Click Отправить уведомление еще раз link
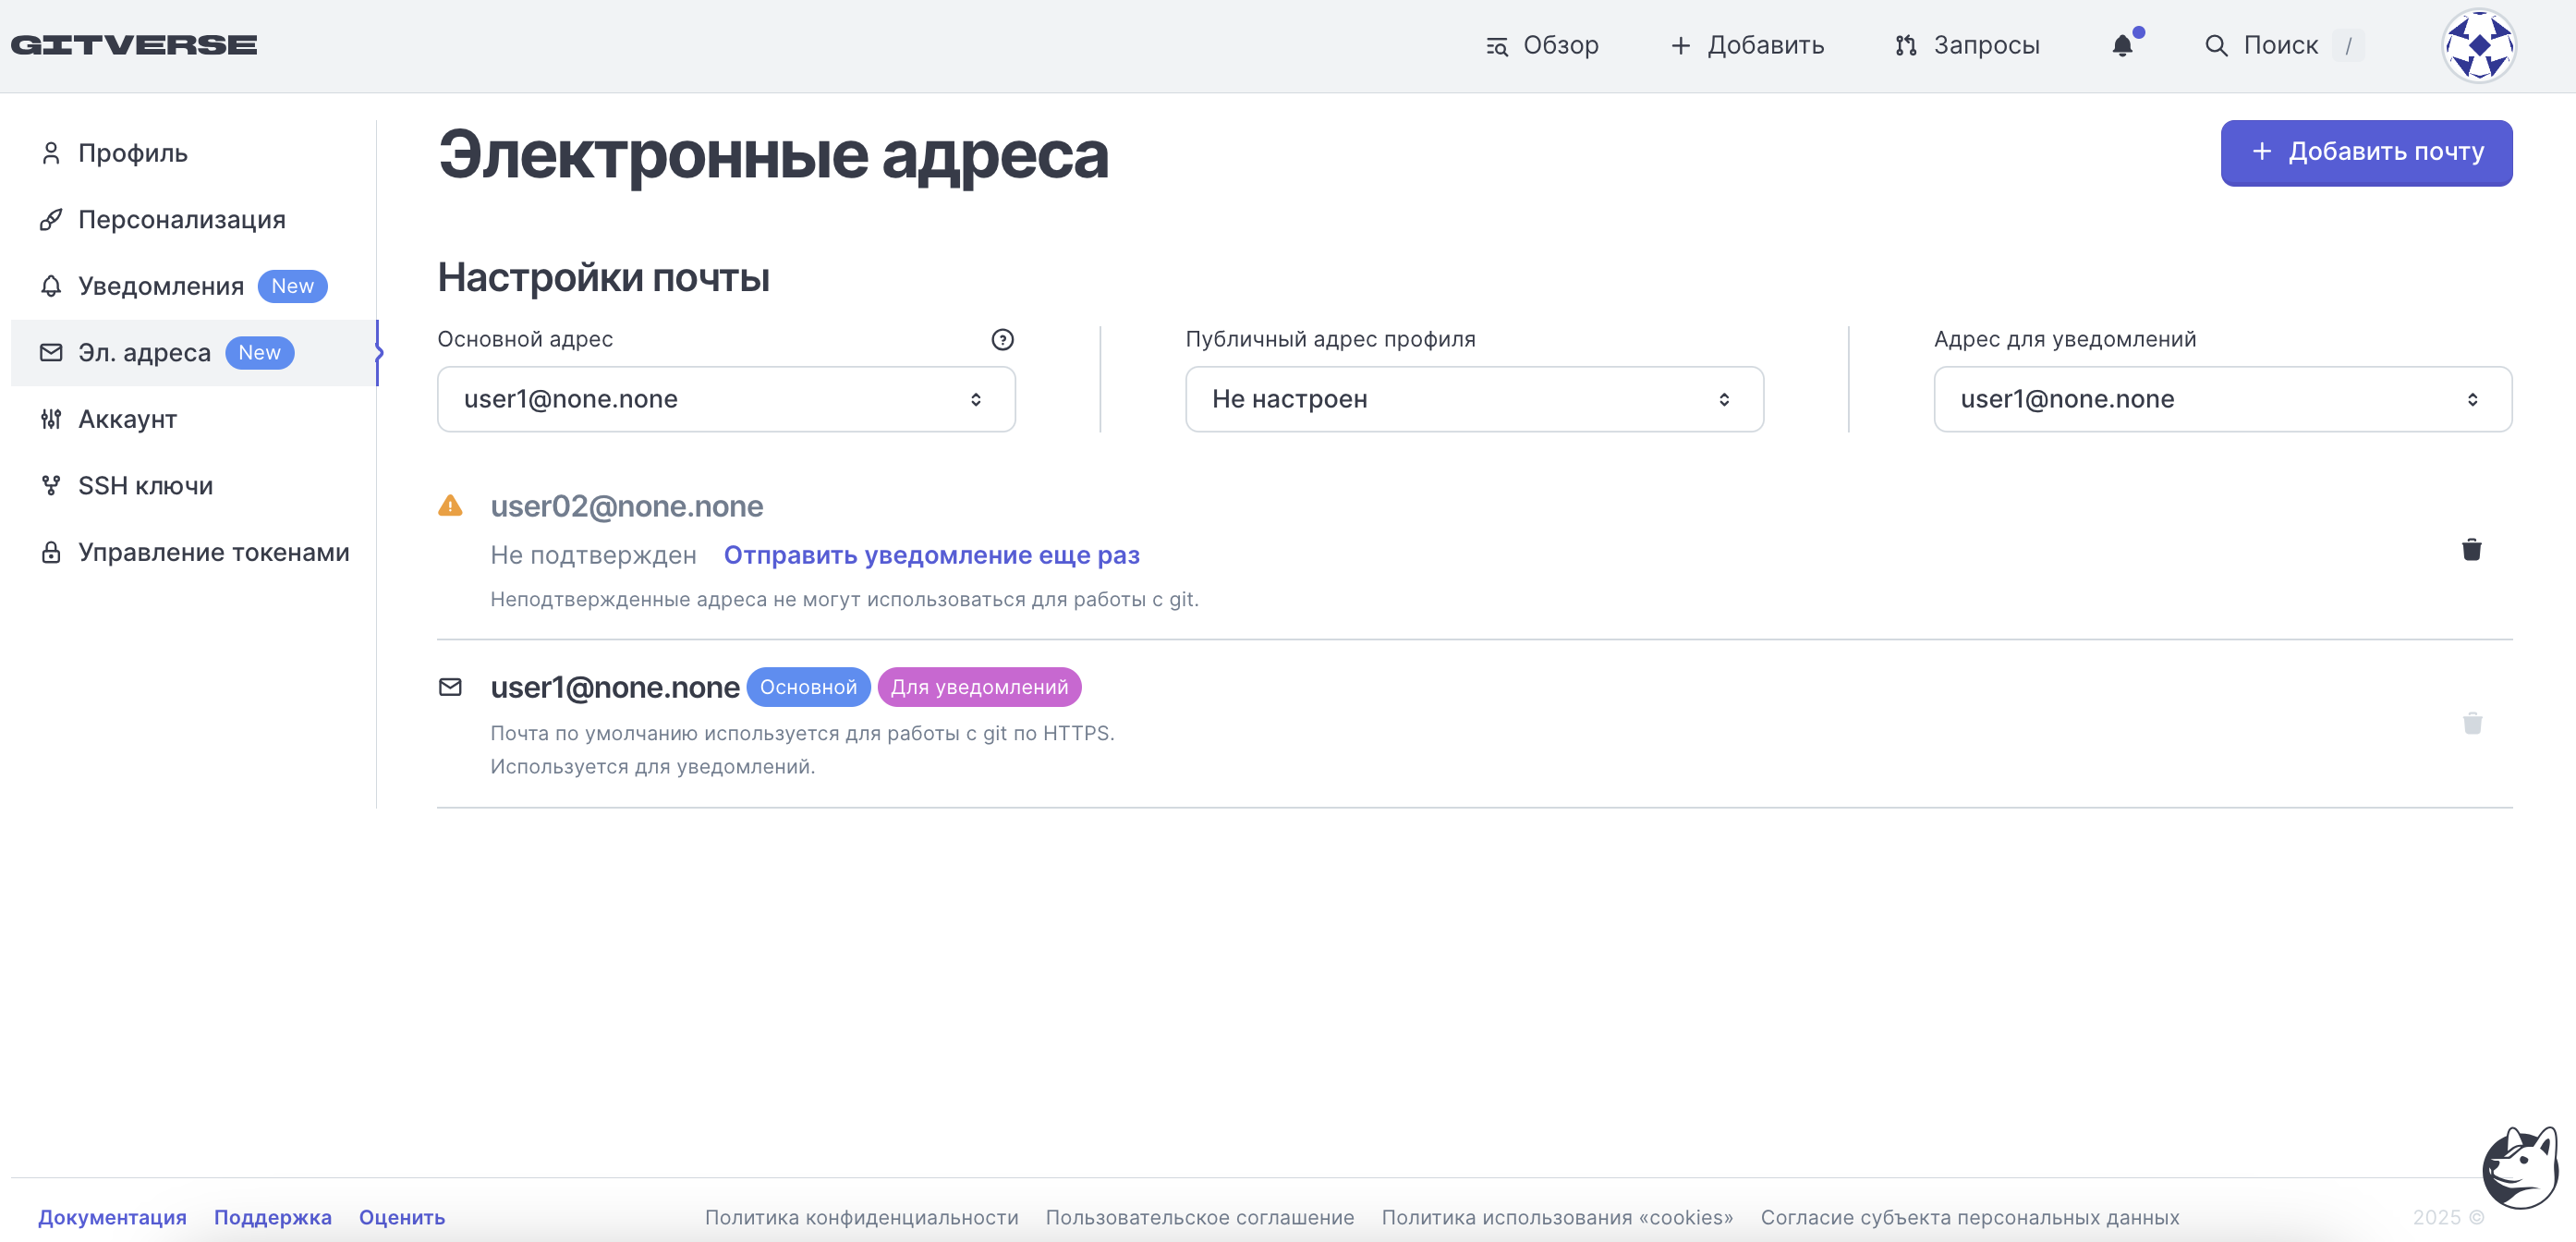 click(931, 555)
